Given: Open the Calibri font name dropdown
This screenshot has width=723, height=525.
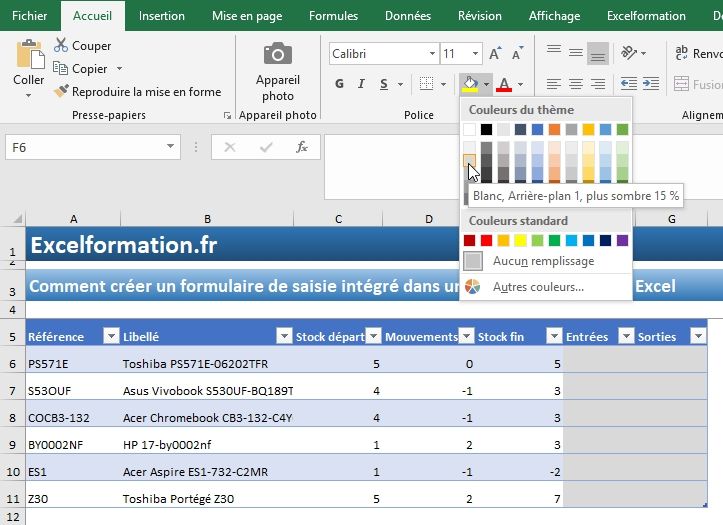Looking at the screenshot, I should click(432, 53).
